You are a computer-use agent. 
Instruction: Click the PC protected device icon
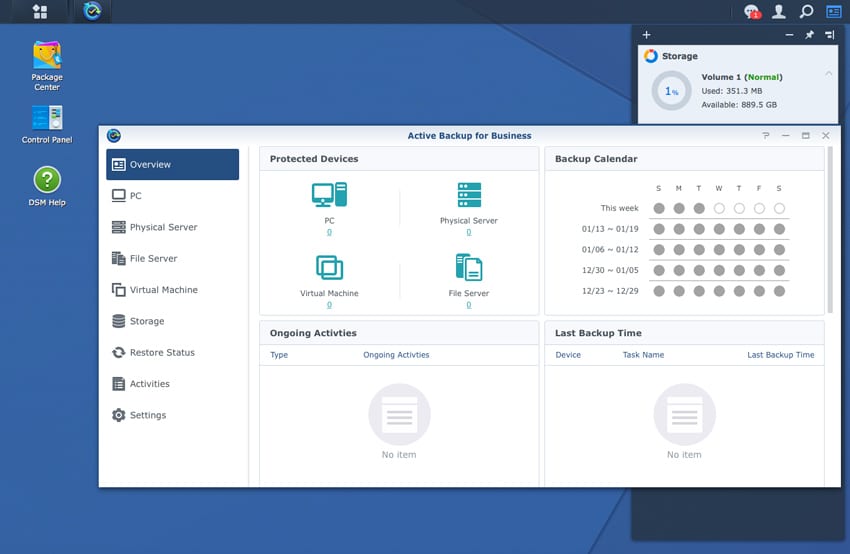tap(329, 195)
